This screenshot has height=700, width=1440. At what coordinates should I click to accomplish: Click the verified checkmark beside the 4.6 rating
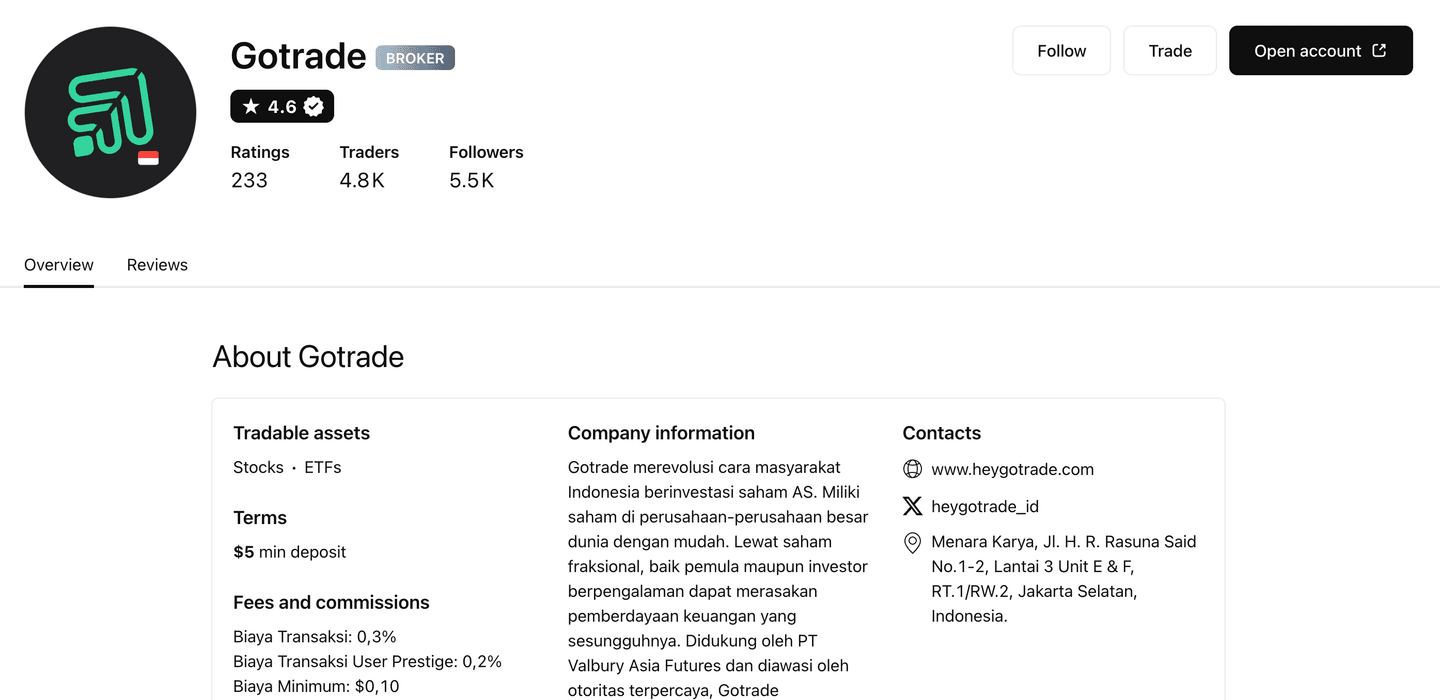click(312, 105)
